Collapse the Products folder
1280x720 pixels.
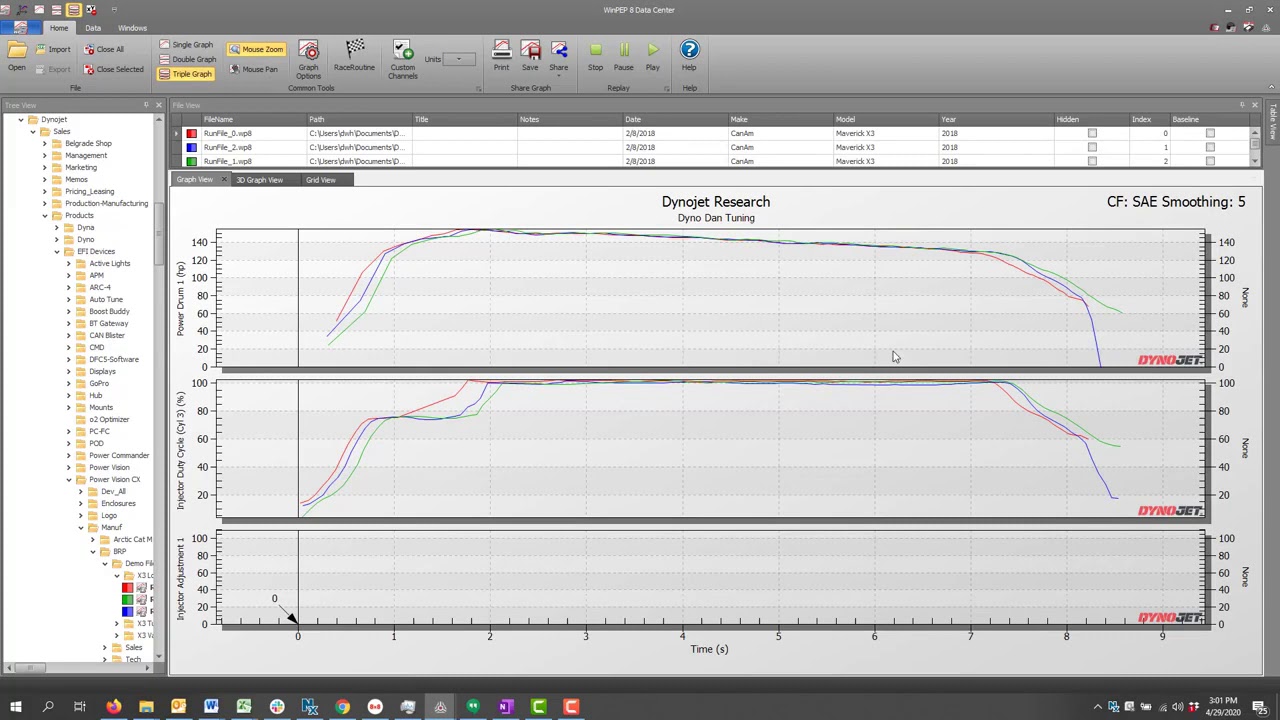pyautogui.click(x=44, y=215)
